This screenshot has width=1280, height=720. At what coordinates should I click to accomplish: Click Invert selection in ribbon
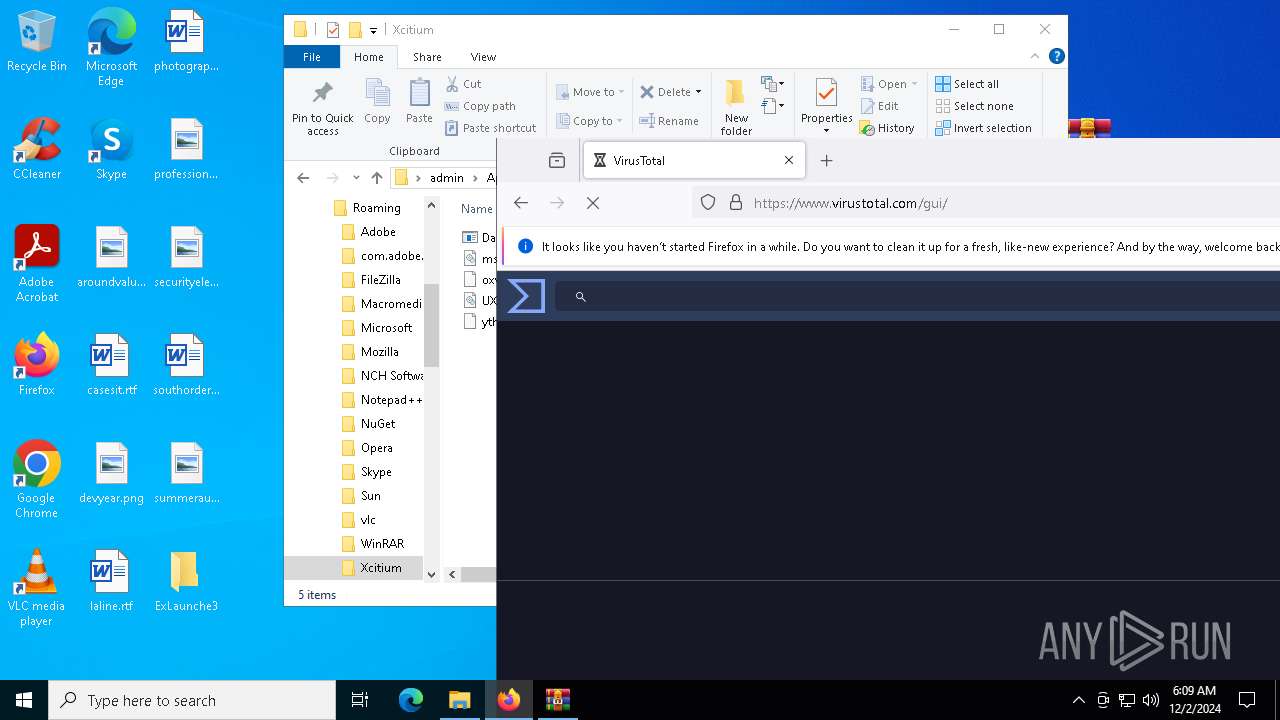[x=983, y=128]
